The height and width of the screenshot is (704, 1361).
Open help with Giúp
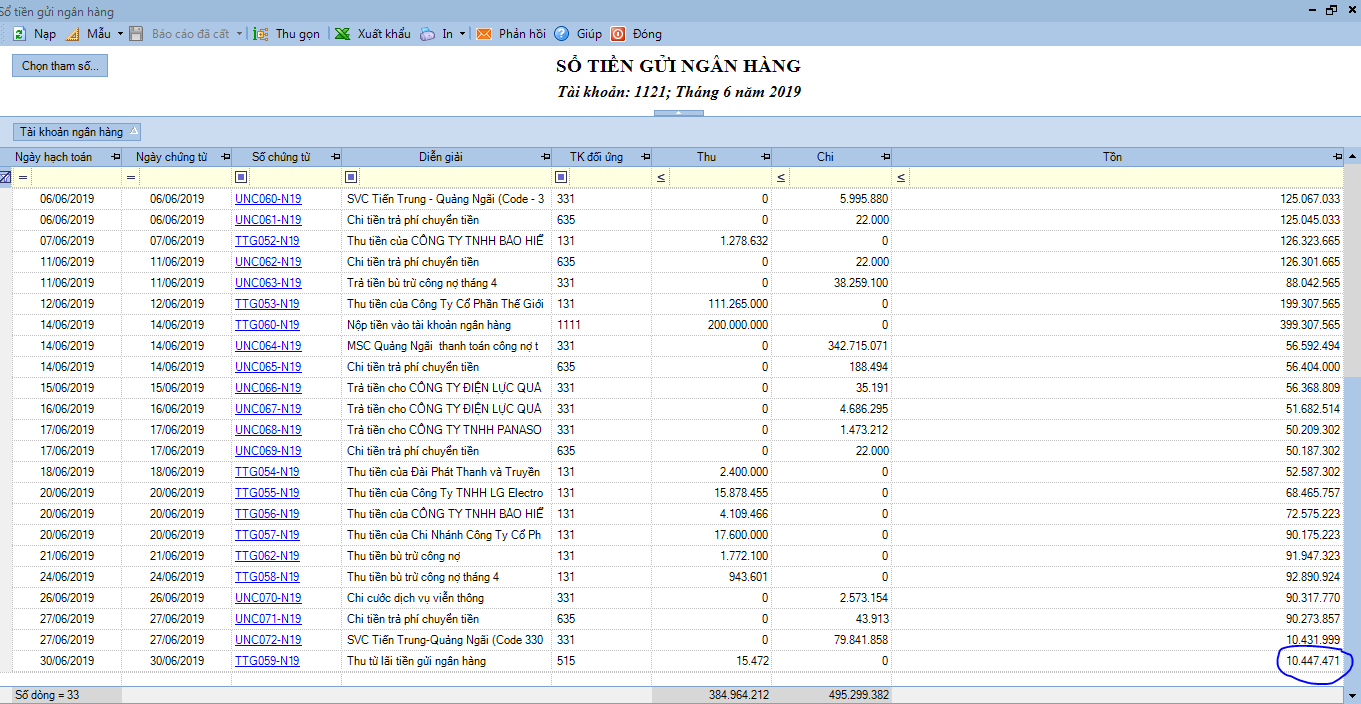578,34
